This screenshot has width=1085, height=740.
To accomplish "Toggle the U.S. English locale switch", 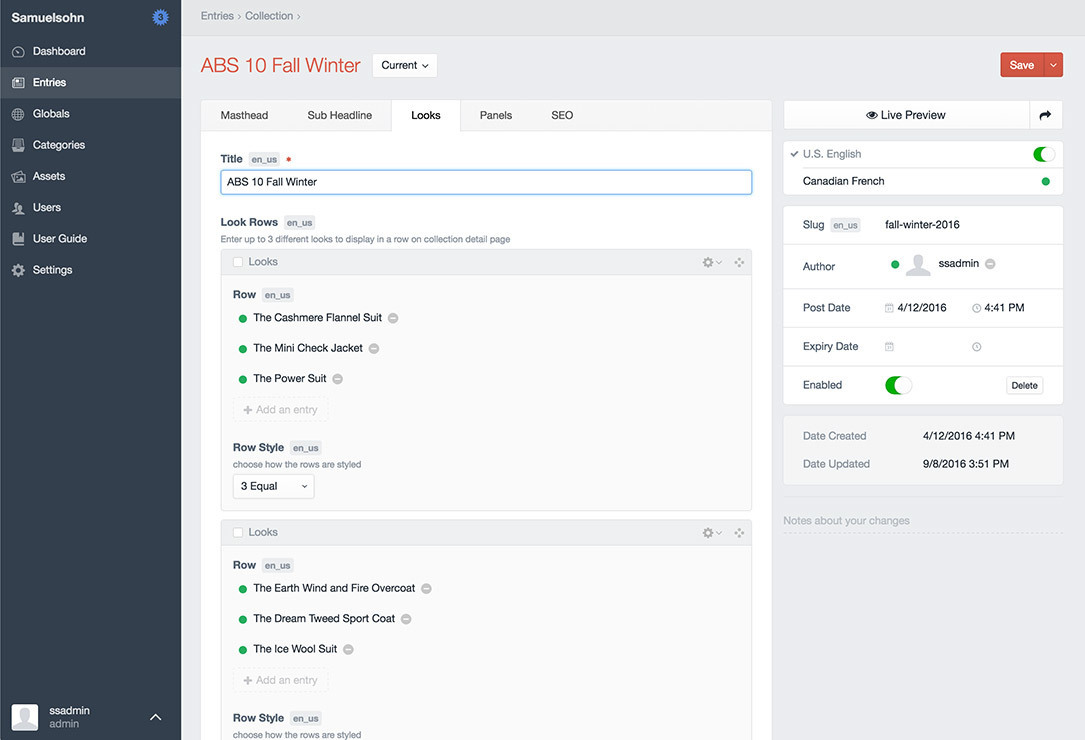I will (1044, 154).
